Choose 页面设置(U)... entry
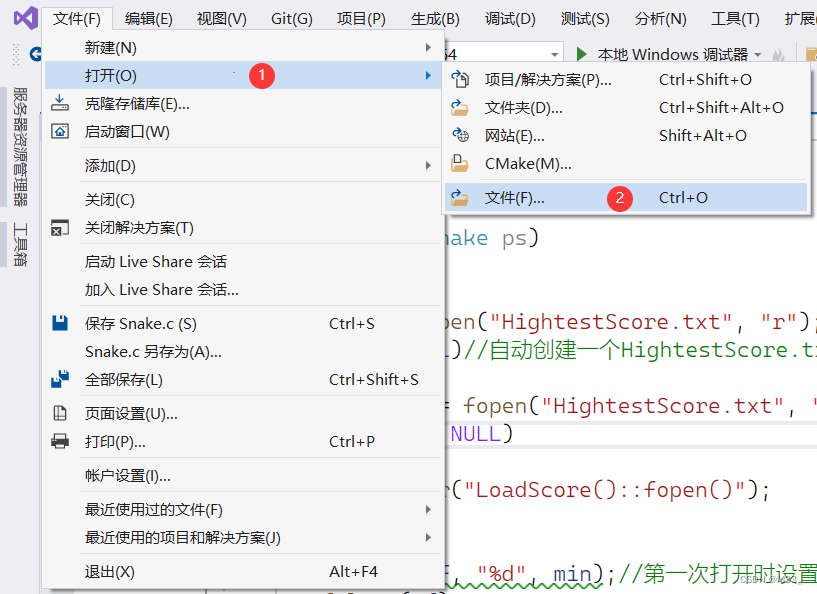Screen dimensions: 817x594 coord(243,413)
